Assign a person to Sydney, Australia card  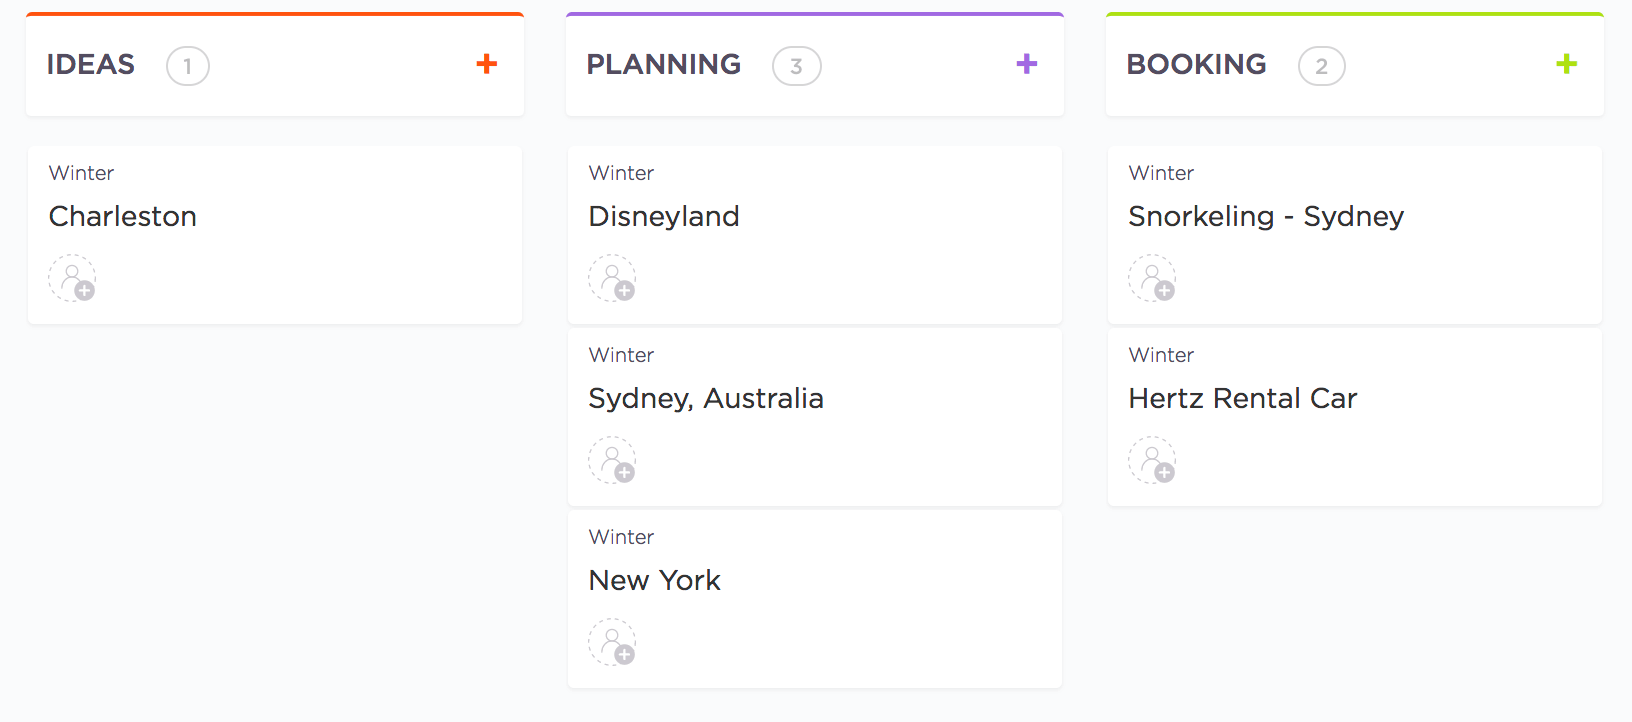click(612, 460)
